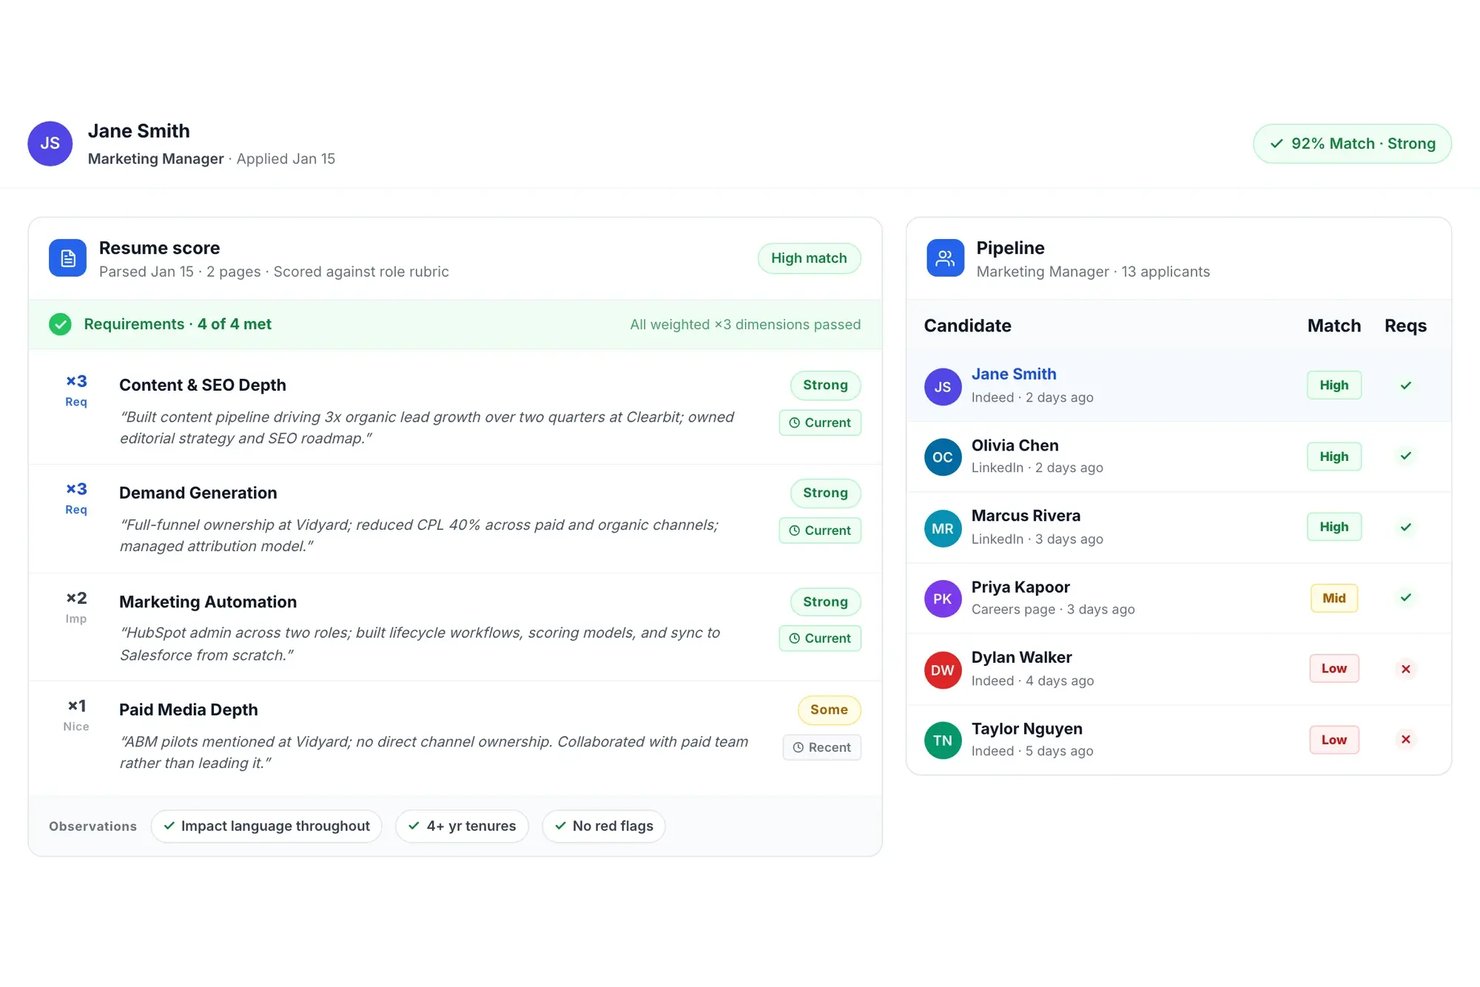1480x987 pixels.
Task: Select Marcus Rivera in the candidate list
Action: [x=1178, y=528]
